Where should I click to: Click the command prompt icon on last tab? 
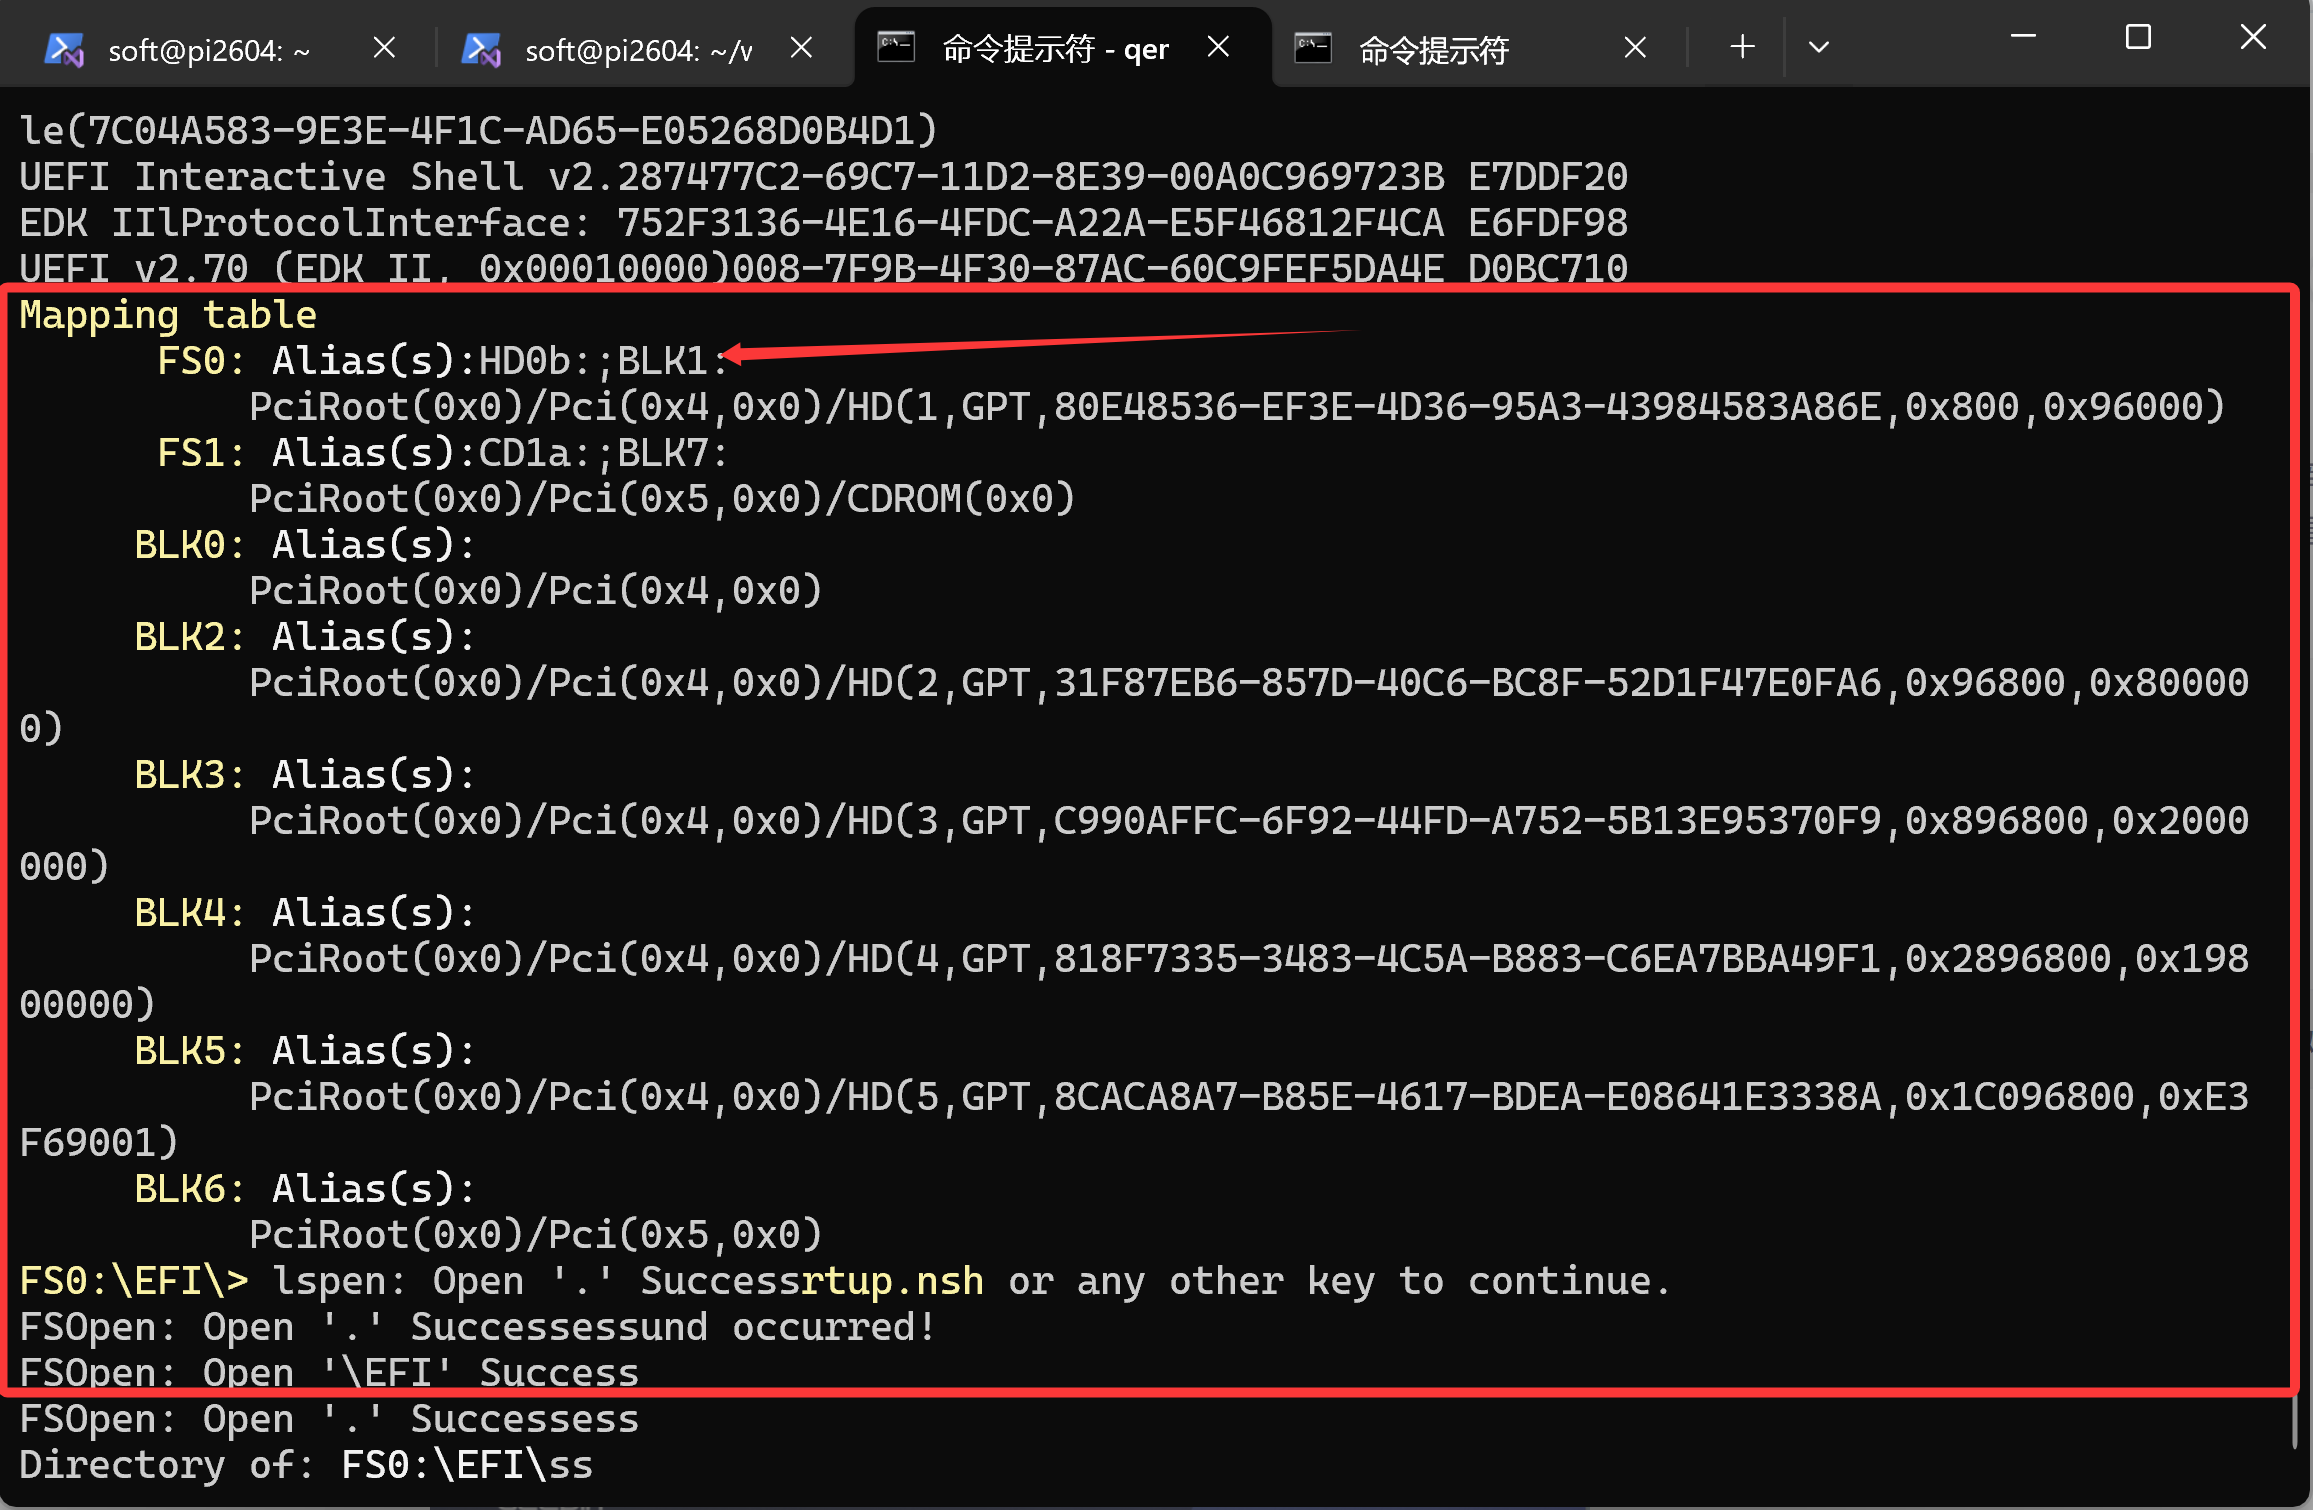(1313, 47)
